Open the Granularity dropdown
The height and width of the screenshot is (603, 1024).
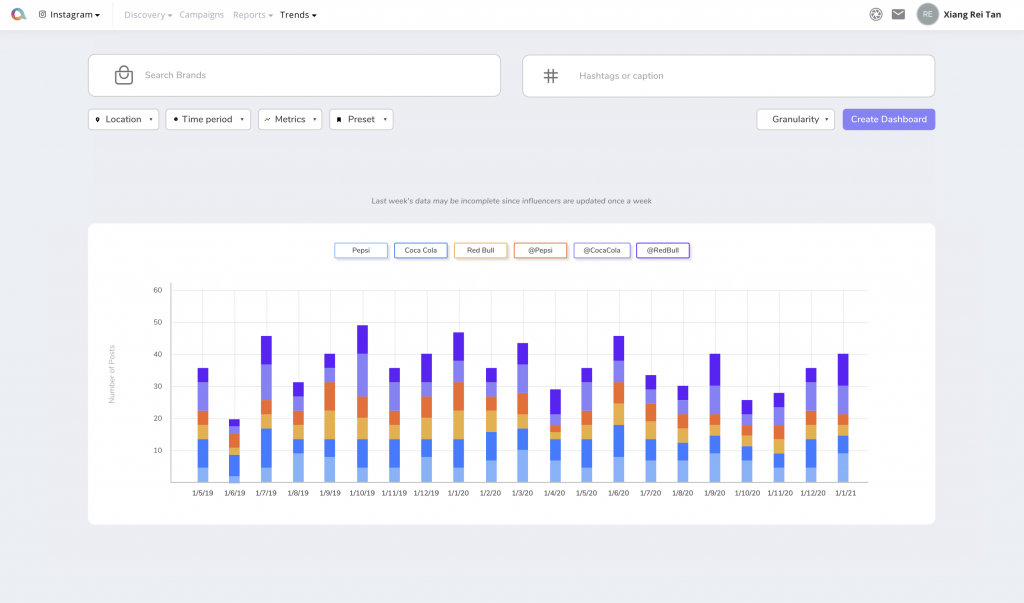pos(795,120)
